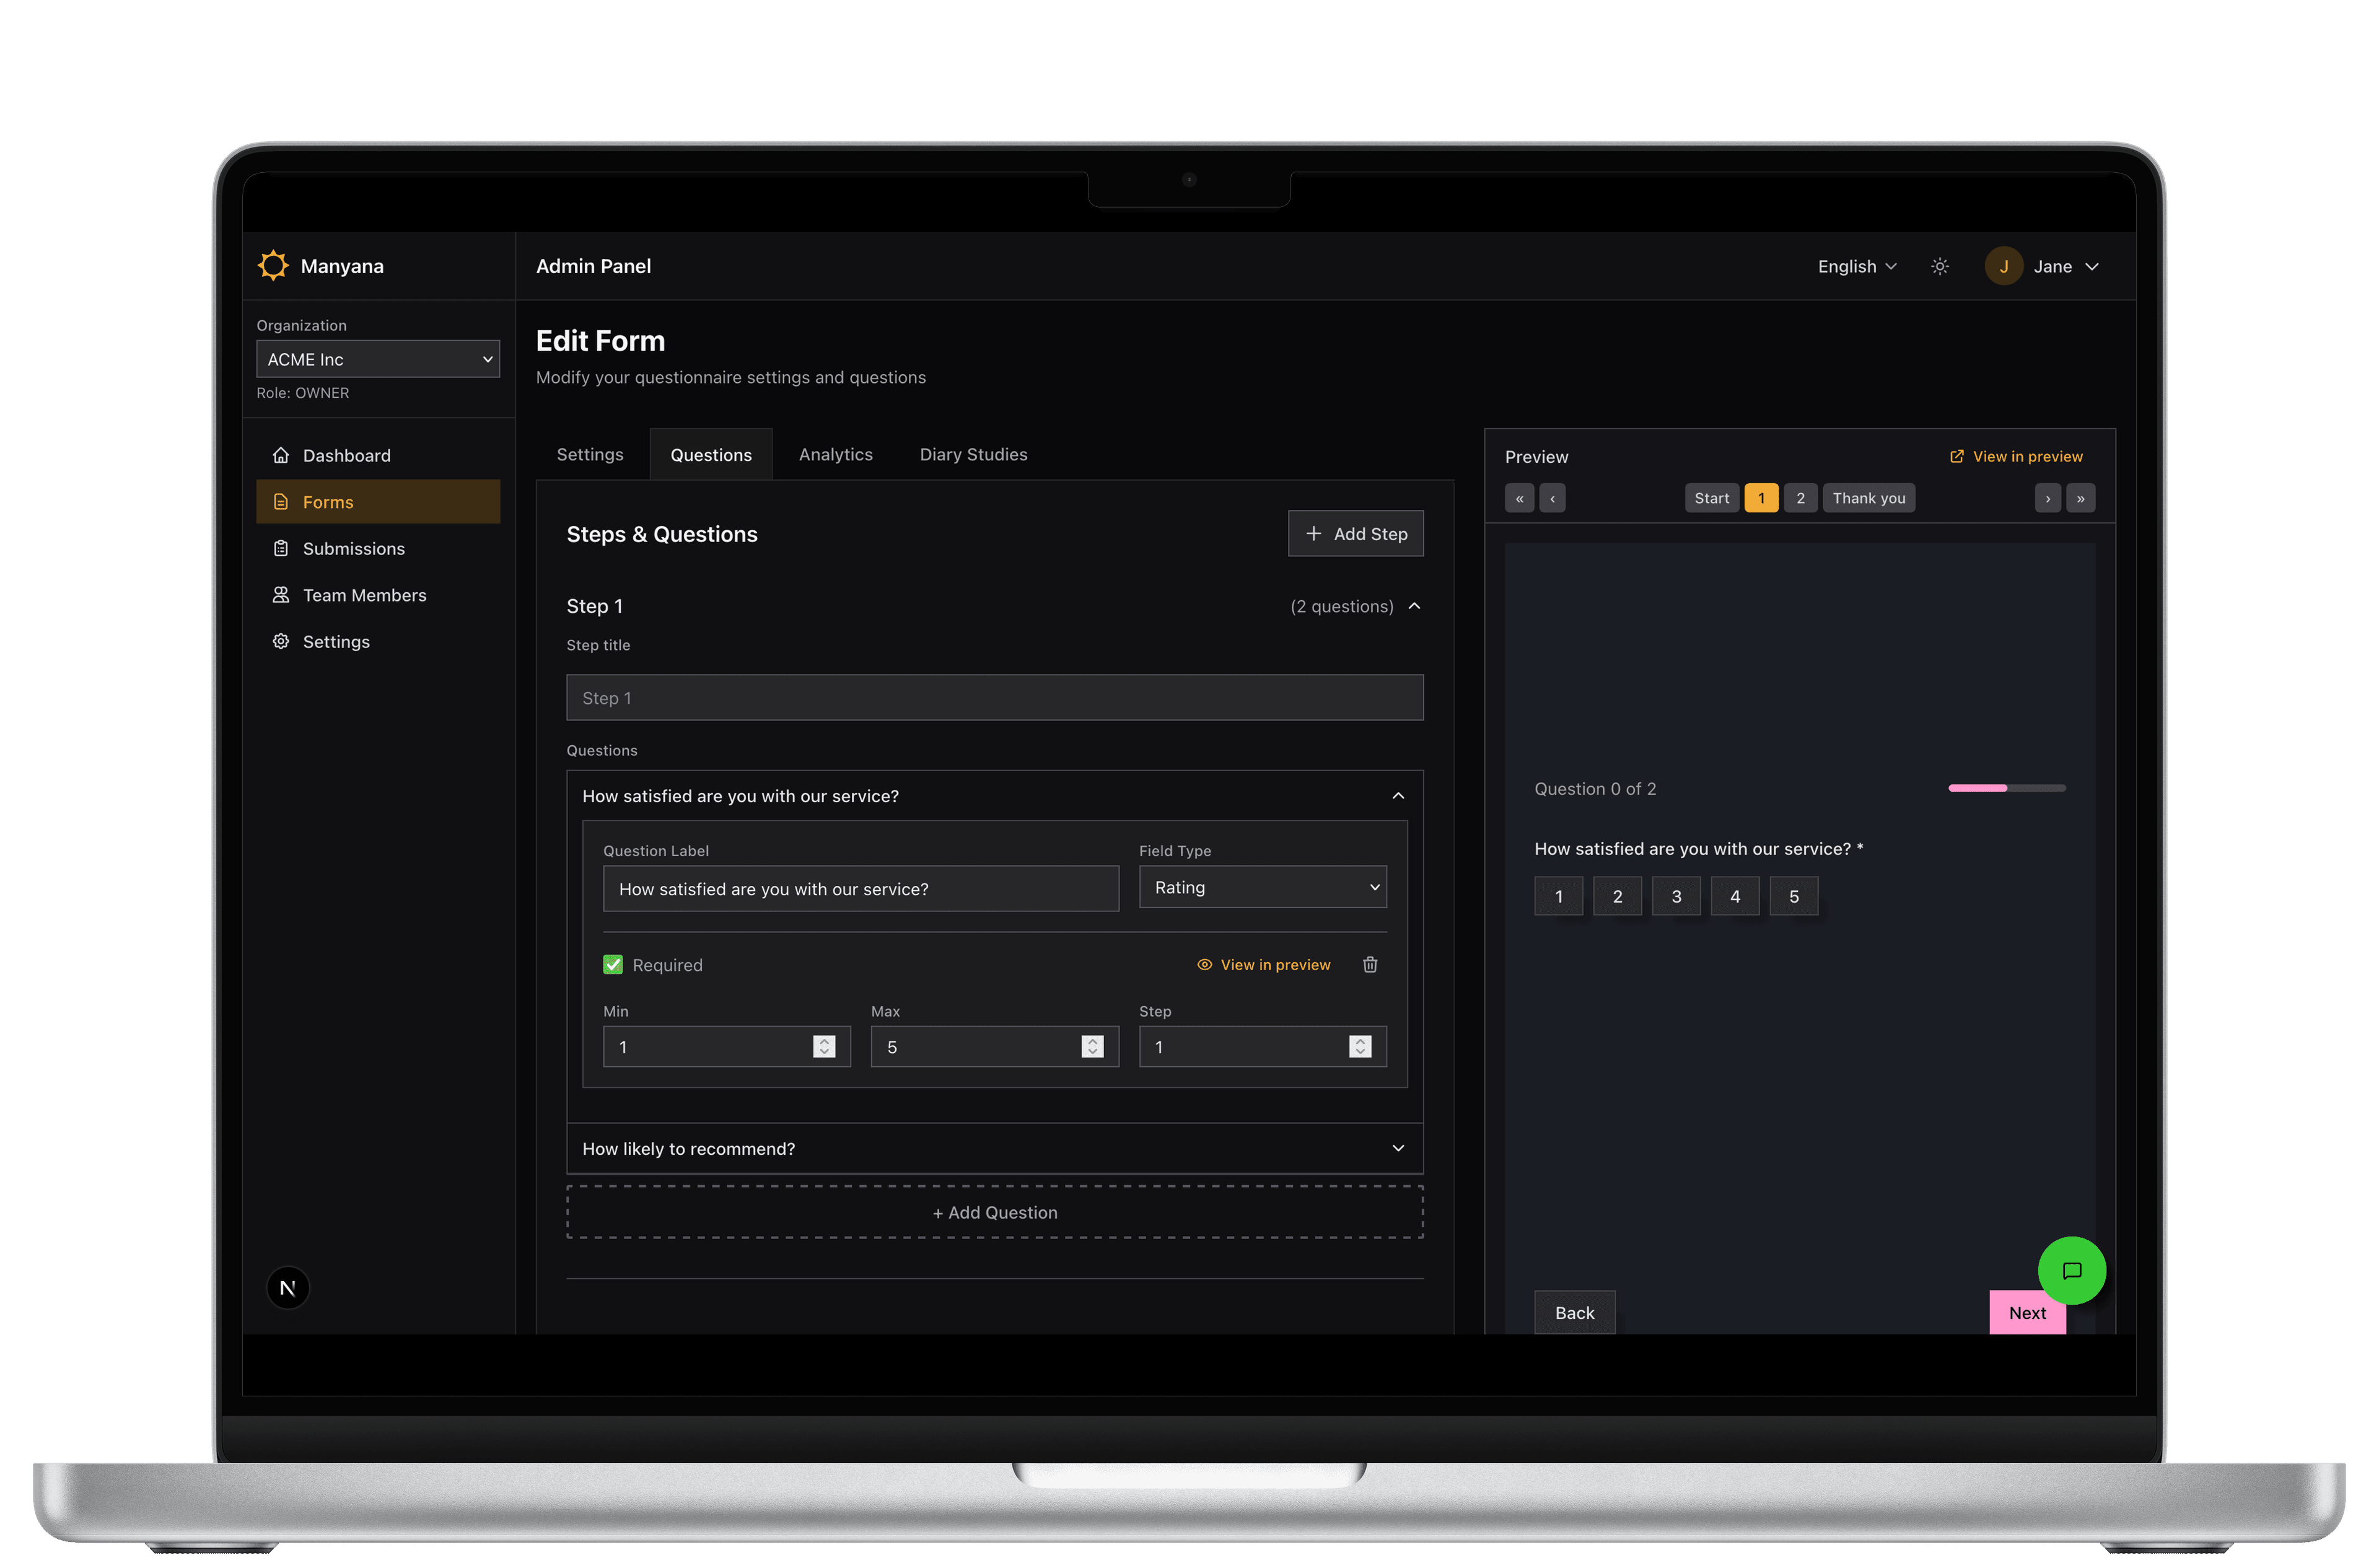The width and height of the screenshot is (2379, 1568).
Task: Click the Add Step button
Action: [x=1355, y=533]
